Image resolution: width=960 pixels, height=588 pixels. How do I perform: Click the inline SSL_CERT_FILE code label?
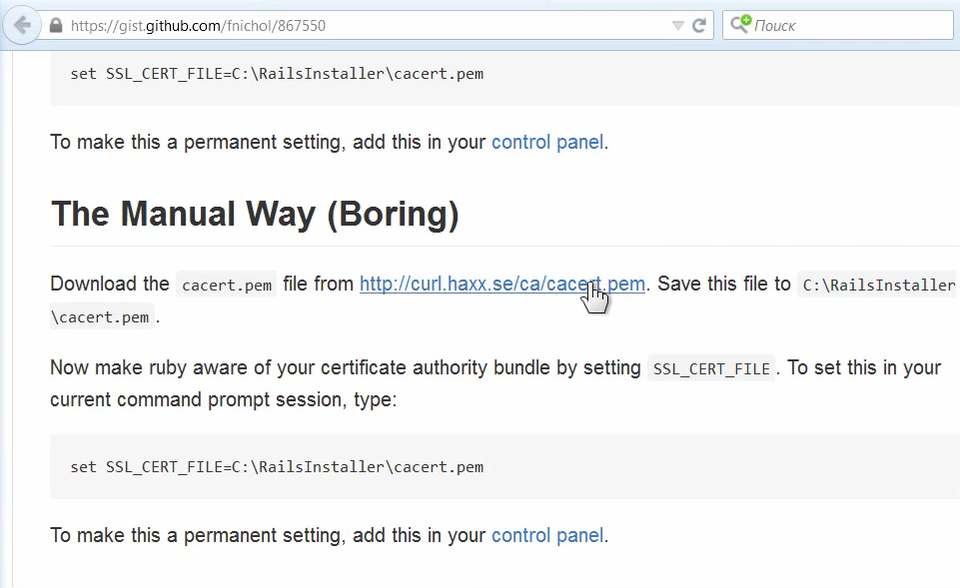click(x=711, y=369)
